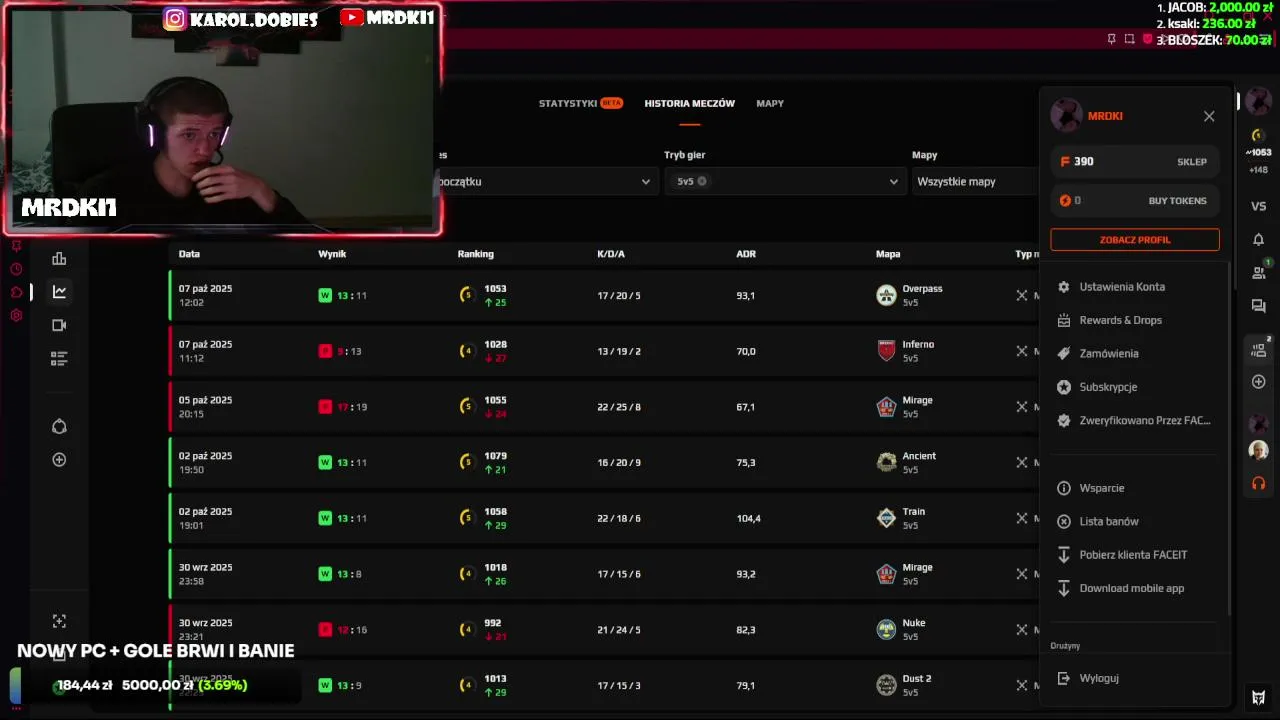Open the leaderboard bar-chart sidebar icon
This screenshot has width=1280, height=720.
pyautogui.click(x=59, y=259)
